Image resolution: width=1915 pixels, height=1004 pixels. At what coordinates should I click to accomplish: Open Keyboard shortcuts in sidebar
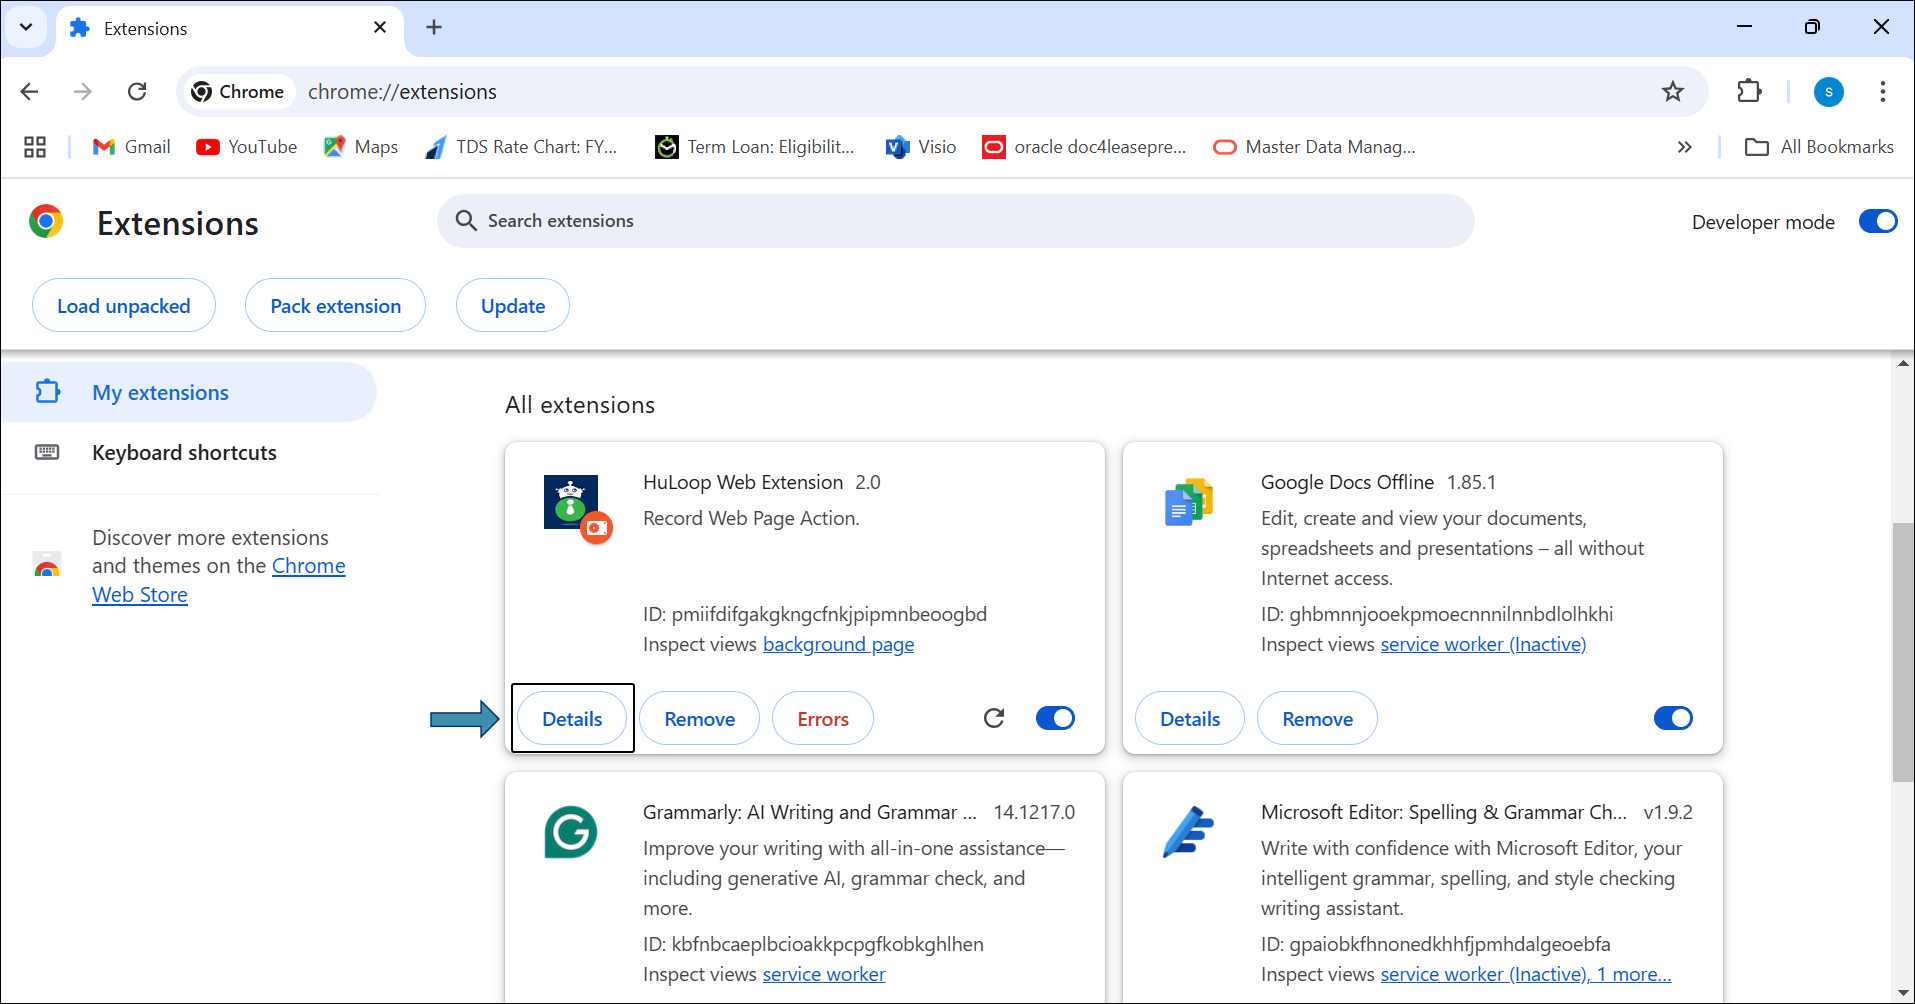188,452
